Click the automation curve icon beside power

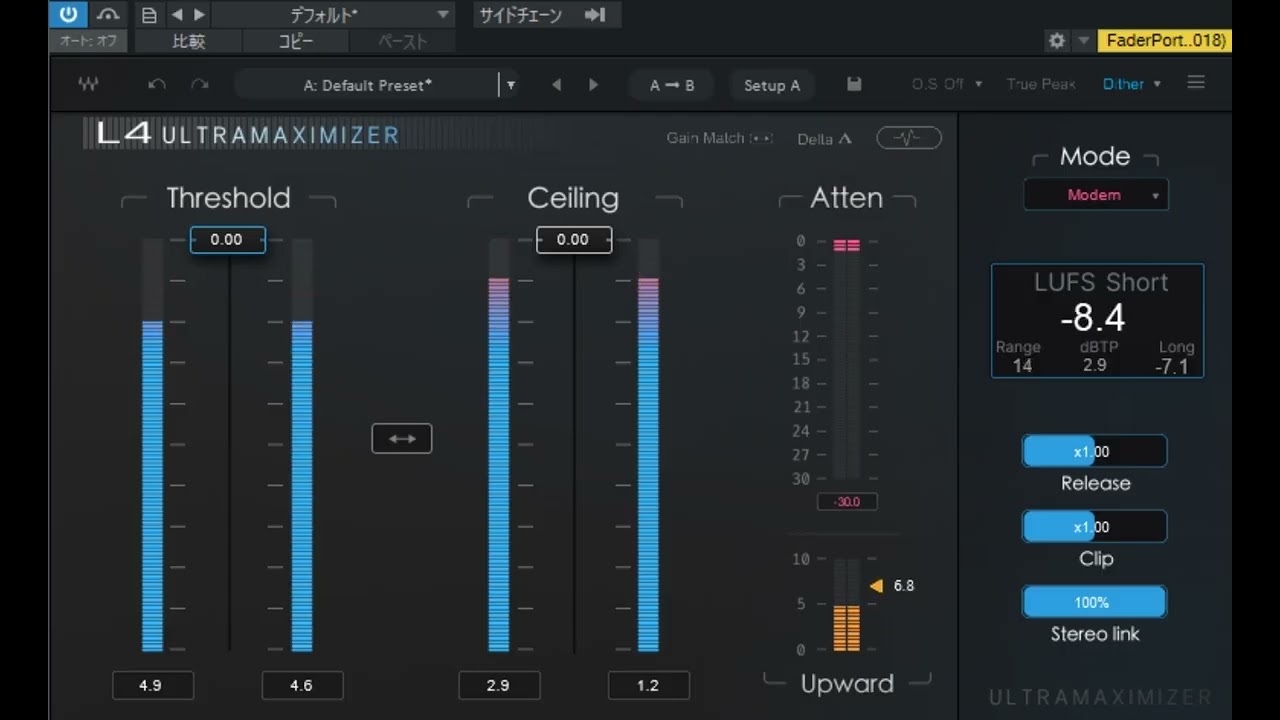tap(109, 14)
